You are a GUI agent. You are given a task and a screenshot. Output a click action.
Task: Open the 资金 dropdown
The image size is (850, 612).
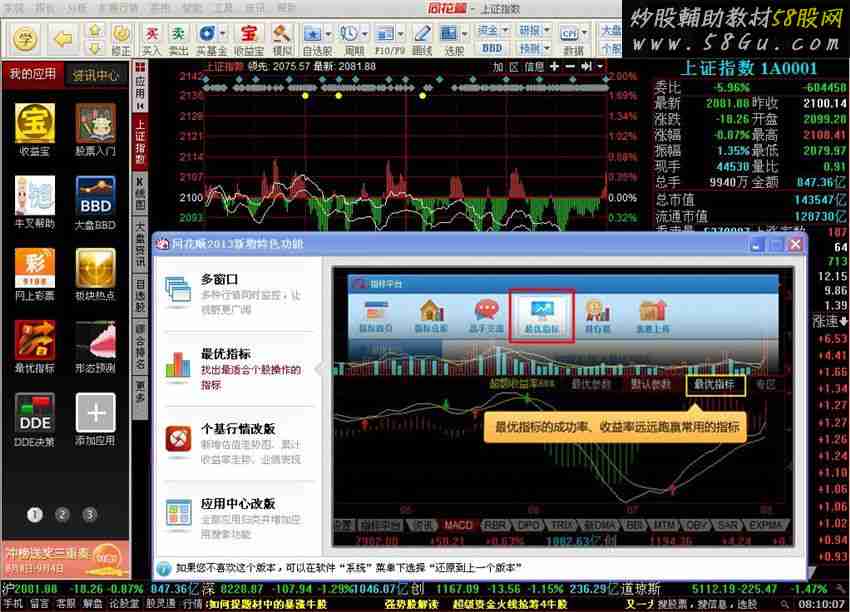(x=493, y=30)
